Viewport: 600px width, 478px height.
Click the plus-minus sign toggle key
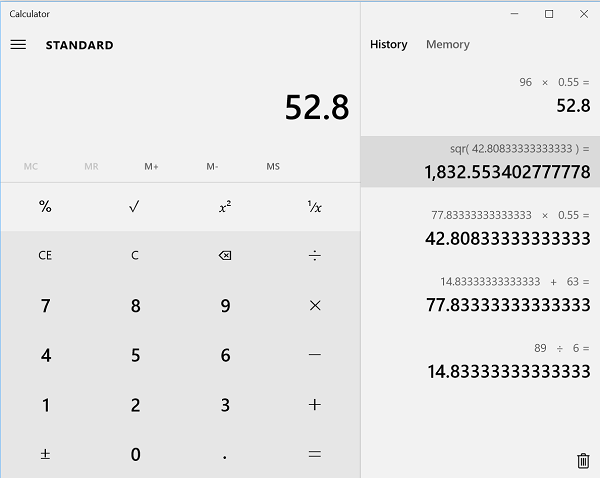(x=45, y=454)
